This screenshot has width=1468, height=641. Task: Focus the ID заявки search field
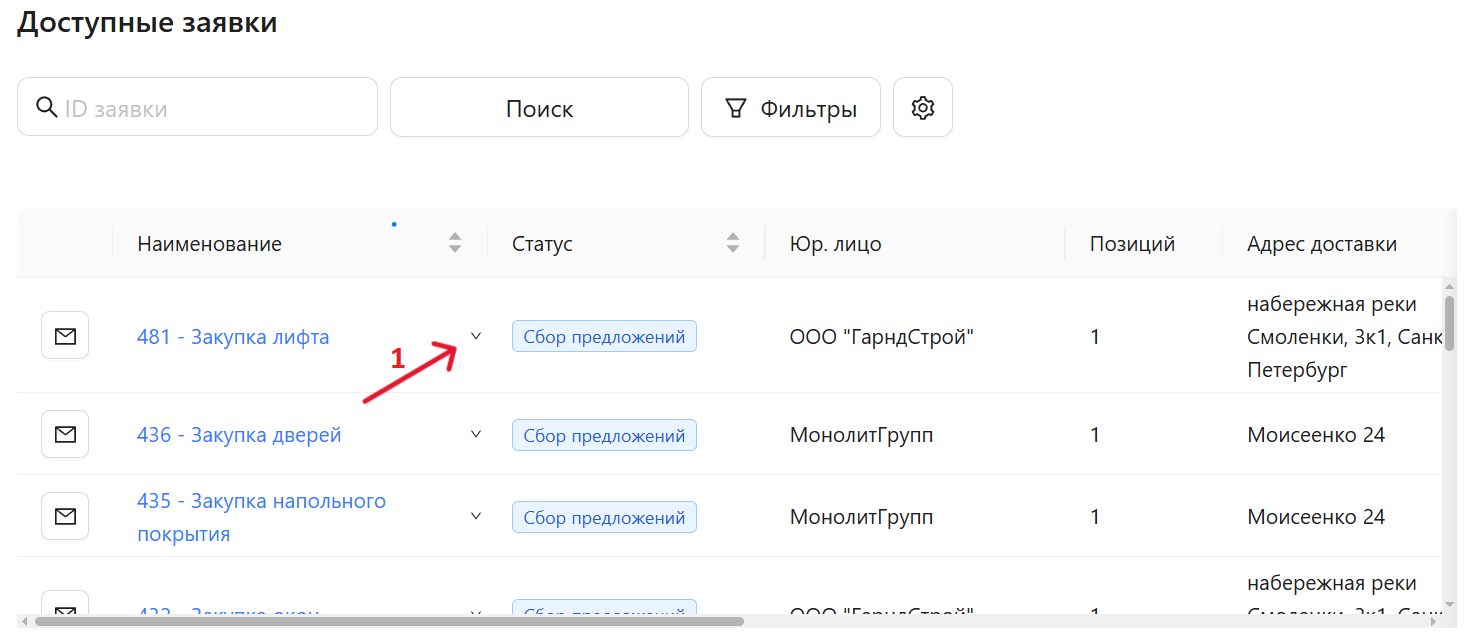tap(197, 107)
